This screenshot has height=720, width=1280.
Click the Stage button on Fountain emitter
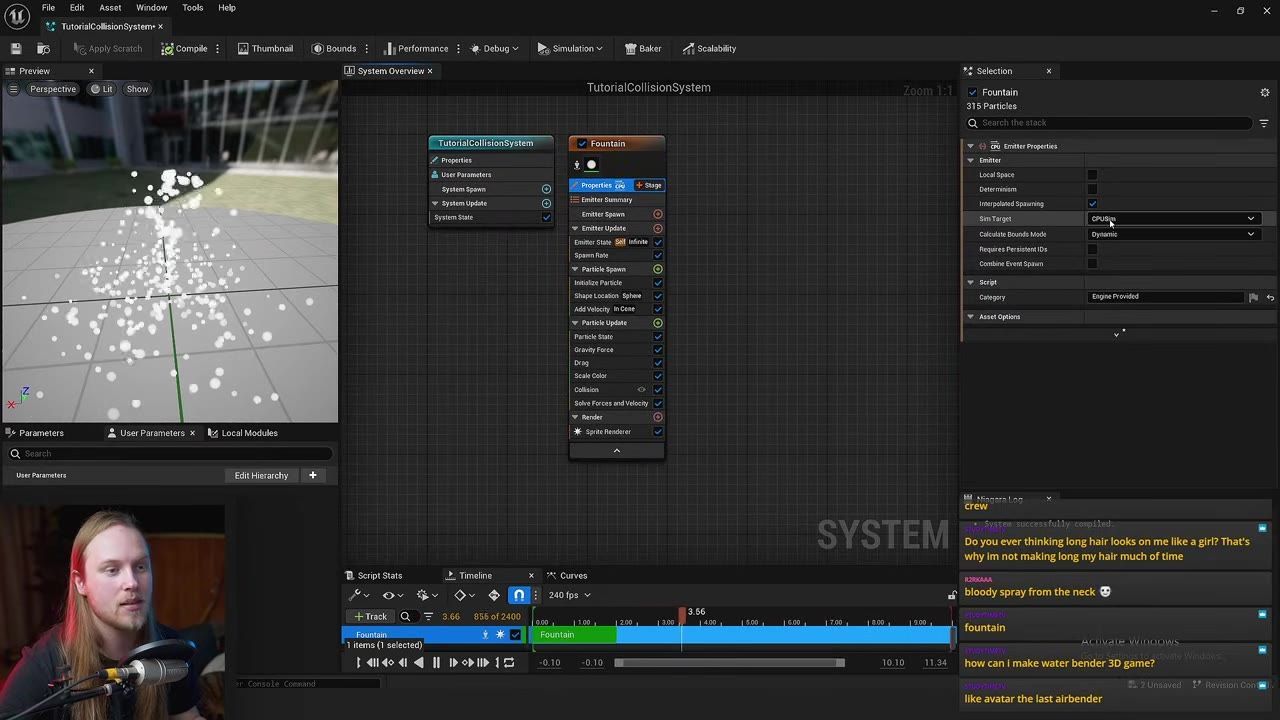[649, 185]
